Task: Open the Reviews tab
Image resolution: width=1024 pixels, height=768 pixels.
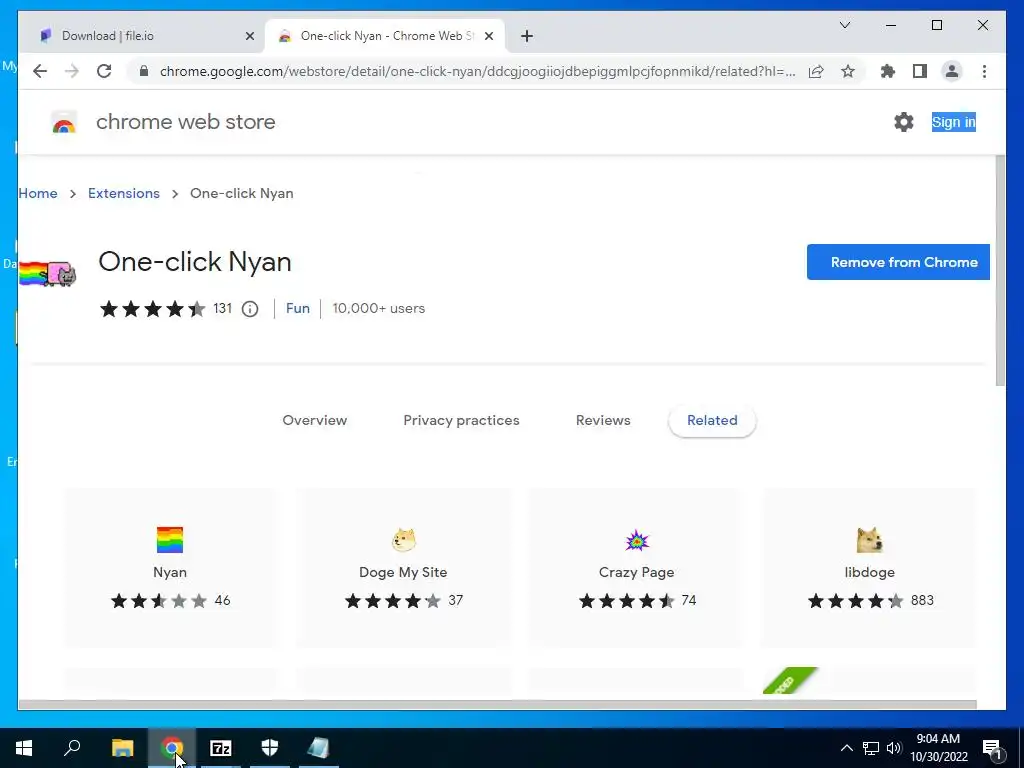Action: (x=603, y=421)
